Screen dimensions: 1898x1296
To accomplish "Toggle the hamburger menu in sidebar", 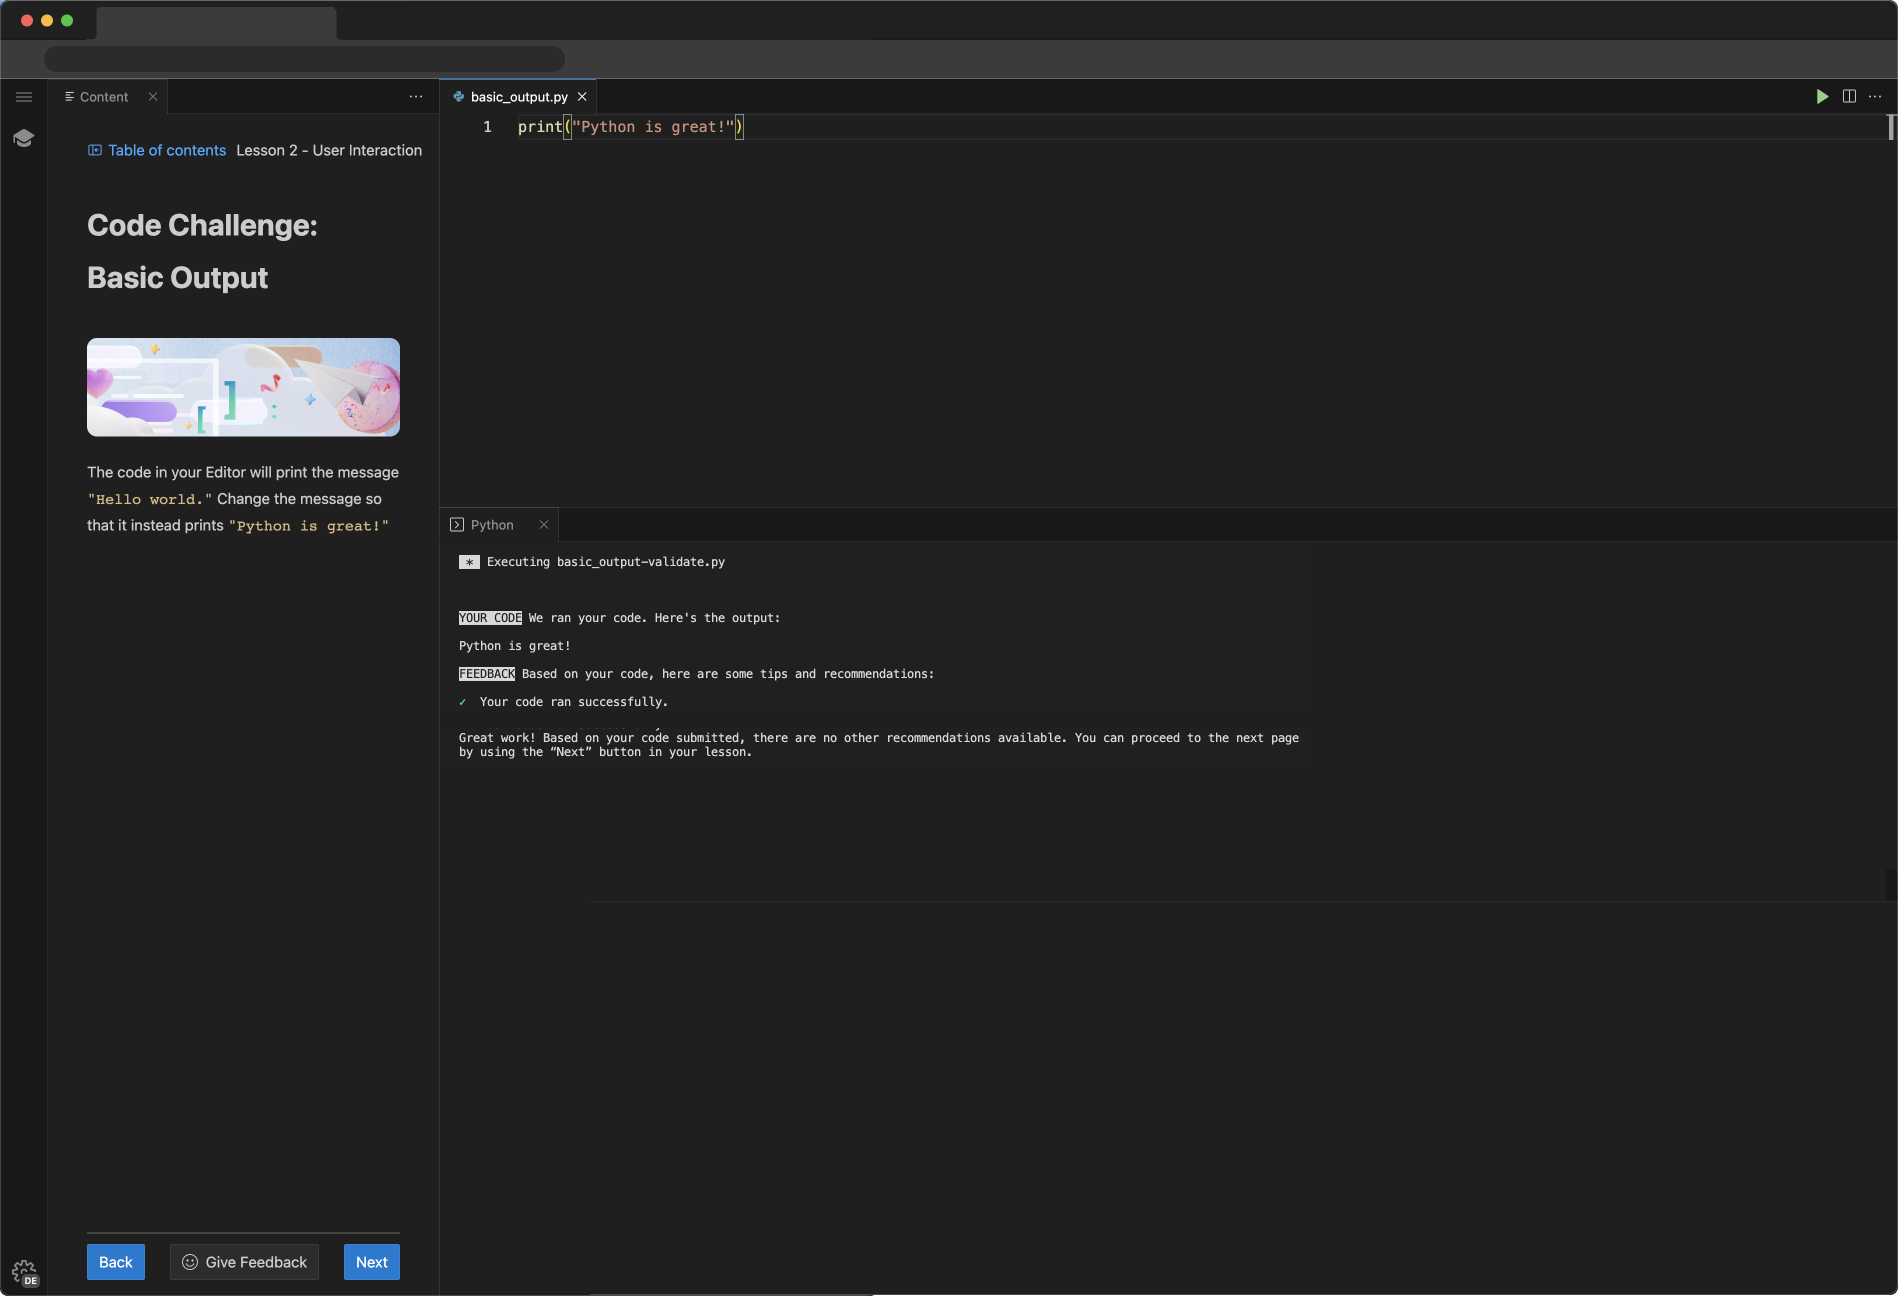I will (24, 97).
